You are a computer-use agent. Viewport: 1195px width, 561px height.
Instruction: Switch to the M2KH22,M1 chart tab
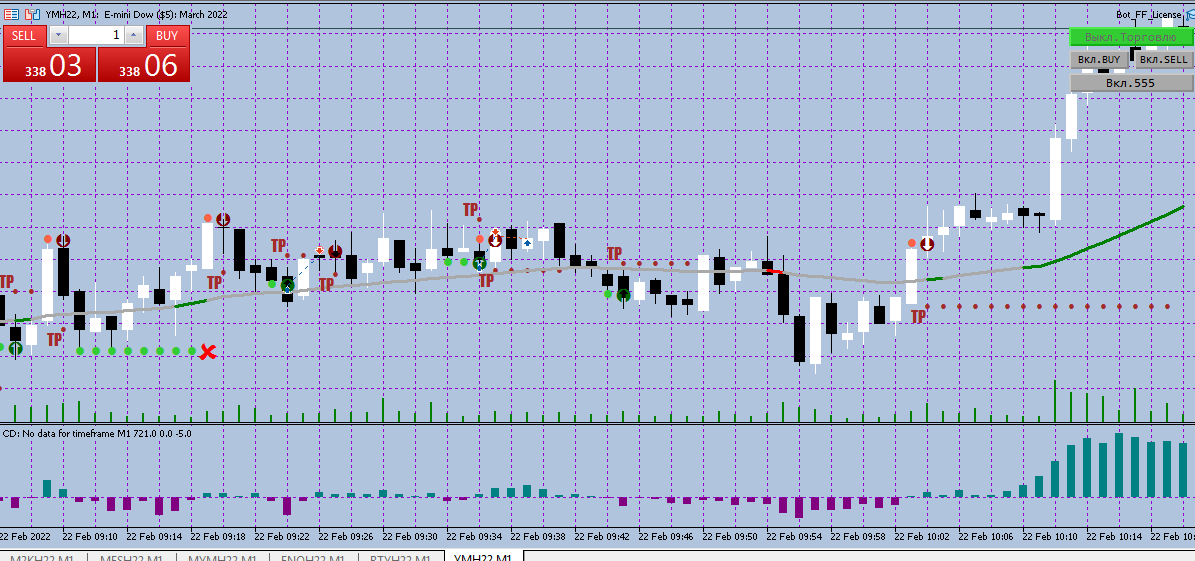pos(42,556)
